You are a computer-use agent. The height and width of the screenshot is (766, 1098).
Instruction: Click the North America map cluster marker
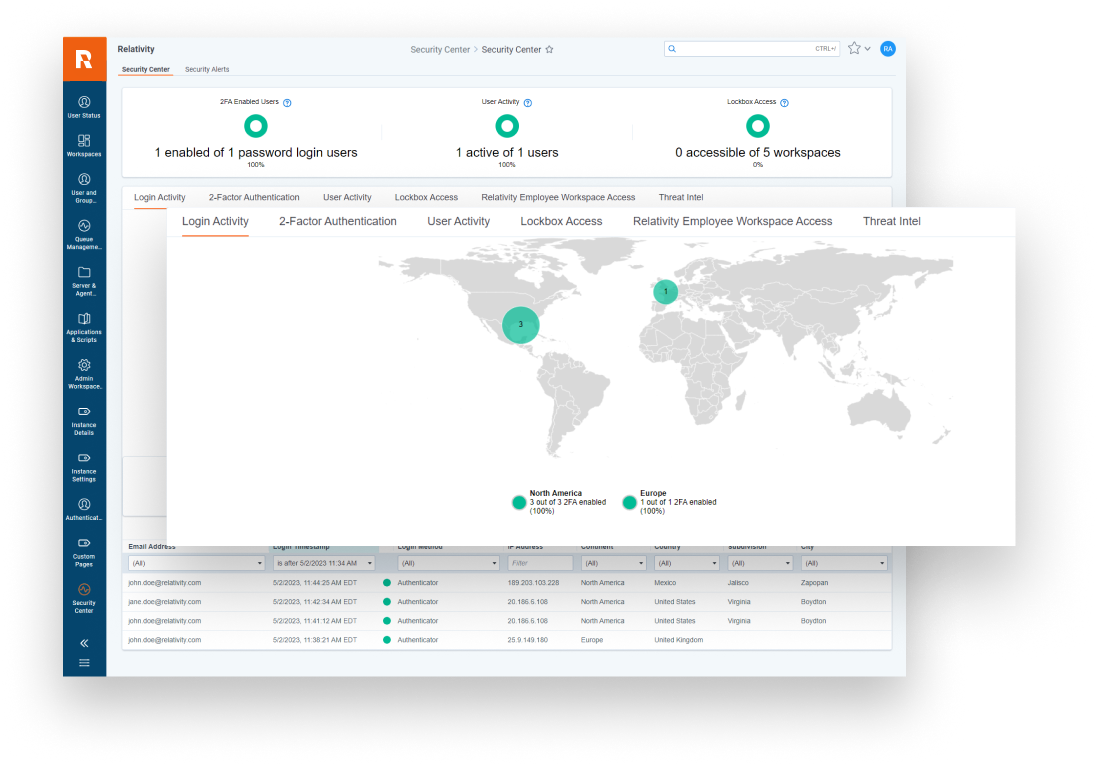[520, 325]
